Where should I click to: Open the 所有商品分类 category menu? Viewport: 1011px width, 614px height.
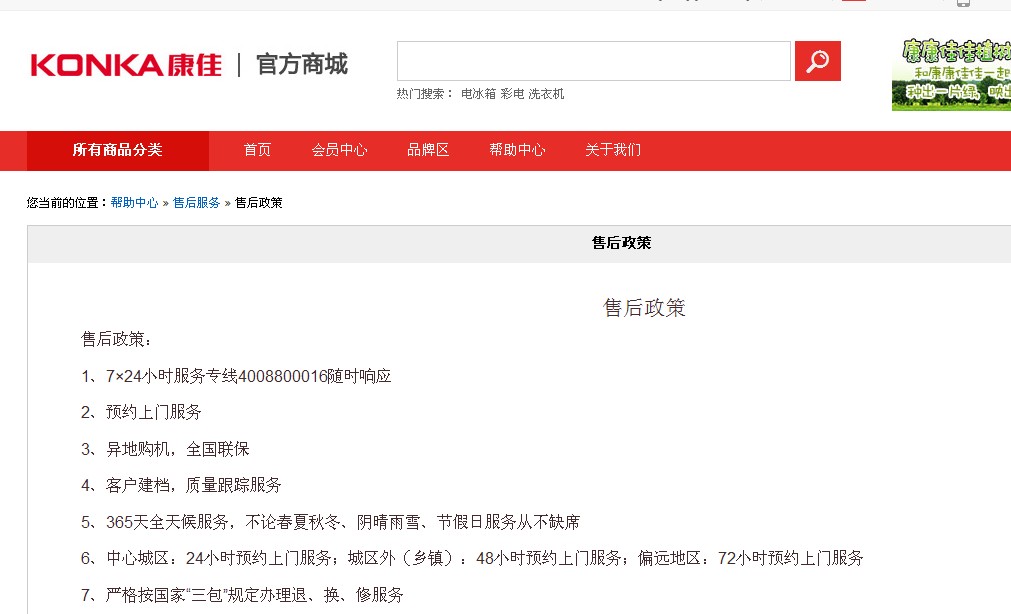[120, 149]
